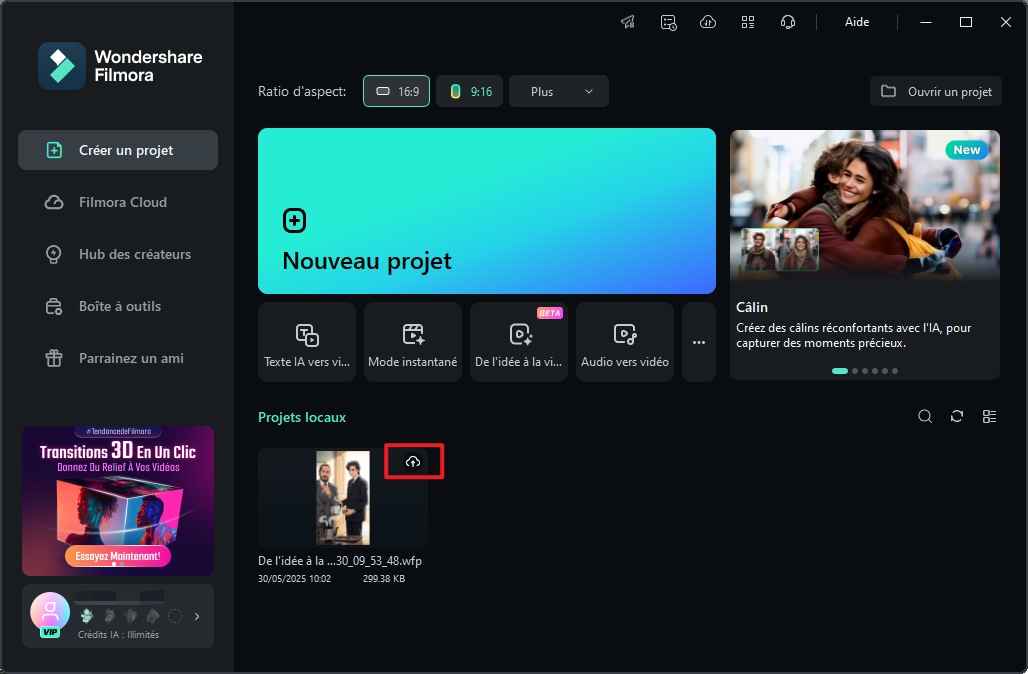Click the Wondershare Filmora logo

click(x=121, y=66)
